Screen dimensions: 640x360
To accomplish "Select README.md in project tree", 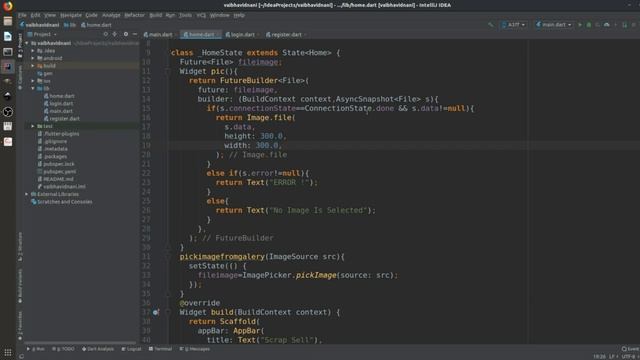I will [x=56, y=179].
